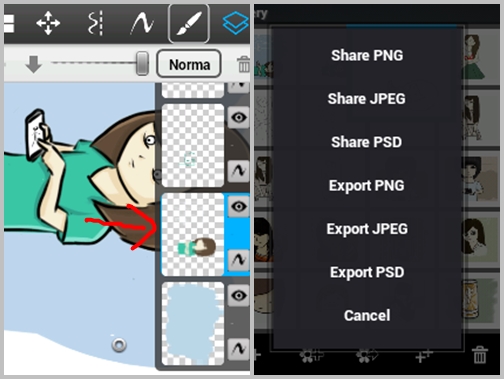Choose Export PSD

coord(367,272)
